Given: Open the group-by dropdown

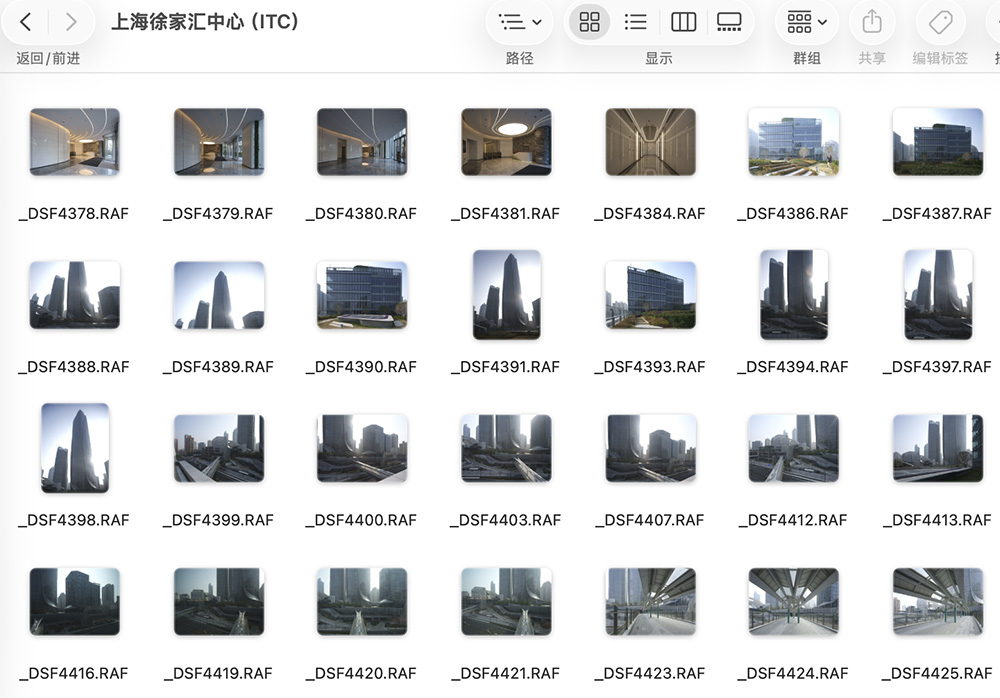Looking at the screenshot, I should pos(807,22).
